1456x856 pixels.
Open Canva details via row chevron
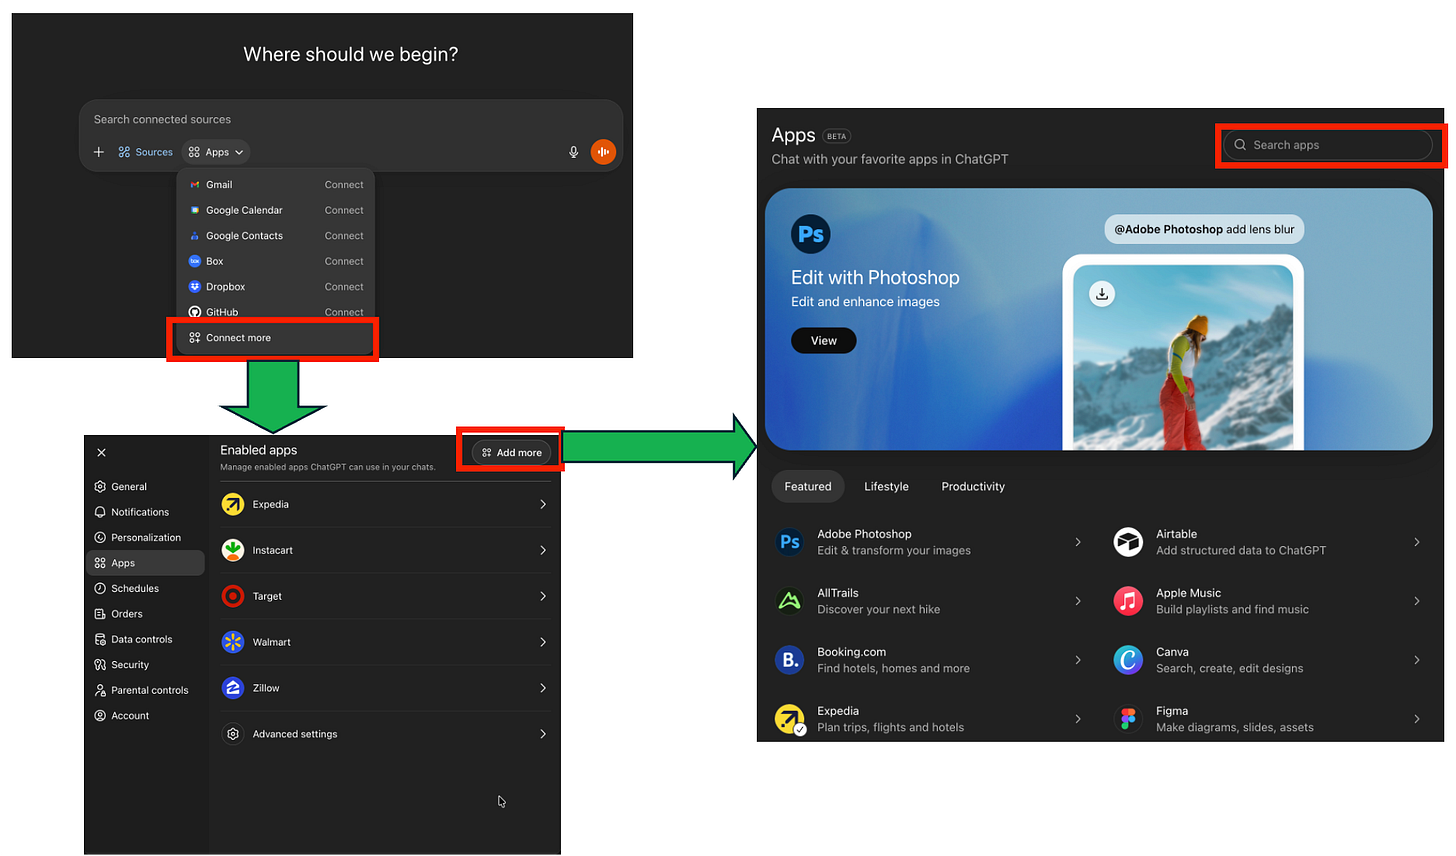1417,660
